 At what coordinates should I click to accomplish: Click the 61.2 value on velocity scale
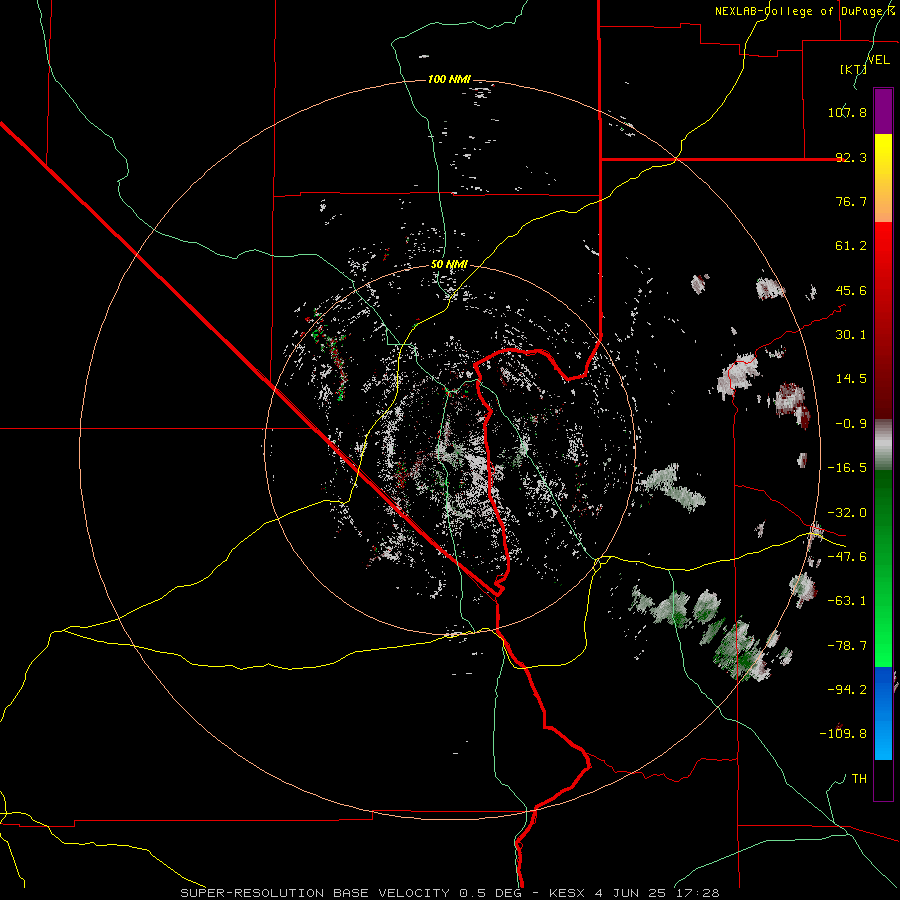click(851, 246)
